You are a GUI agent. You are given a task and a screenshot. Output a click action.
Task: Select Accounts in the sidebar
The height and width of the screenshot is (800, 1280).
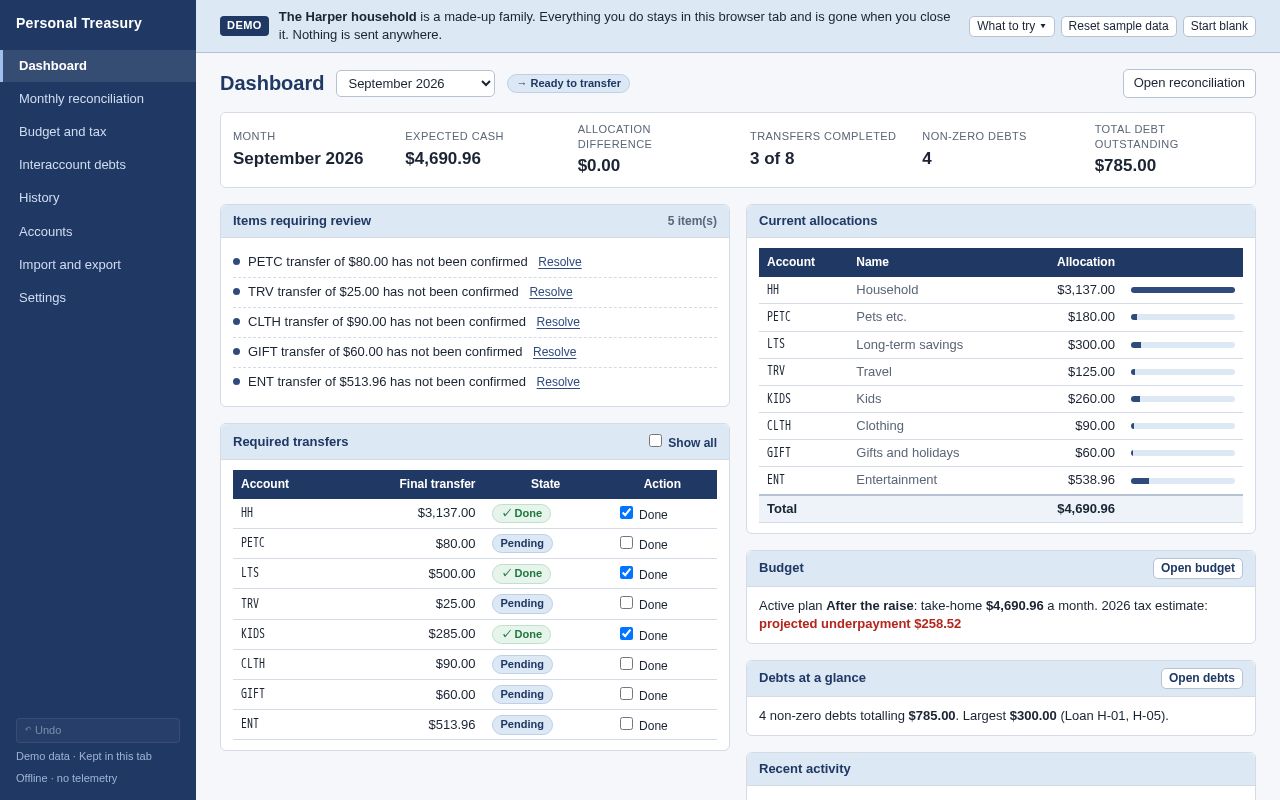[x=98, y=232]
